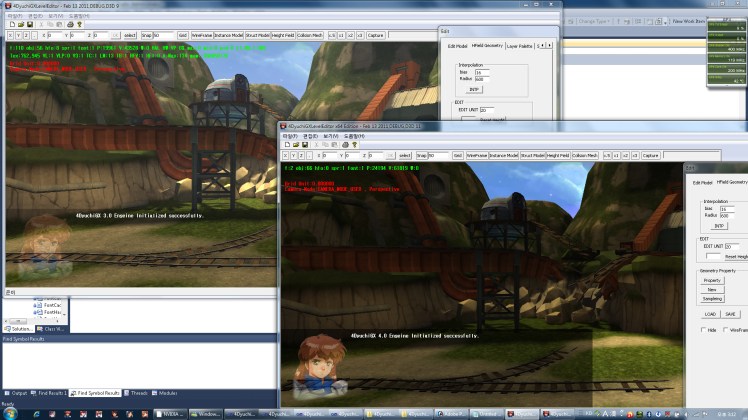Screen dimensions: 748x420
Task: Click Capture button in front editor toolbar
Action: tap(650, 156)
